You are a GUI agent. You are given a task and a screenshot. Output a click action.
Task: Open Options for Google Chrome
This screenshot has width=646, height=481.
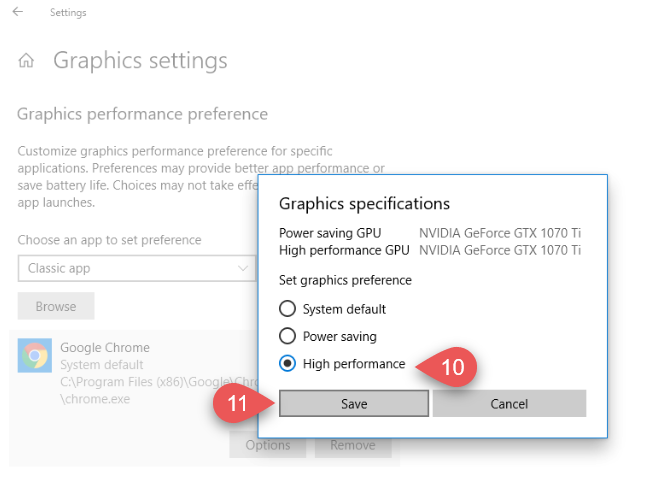(268, 445)
